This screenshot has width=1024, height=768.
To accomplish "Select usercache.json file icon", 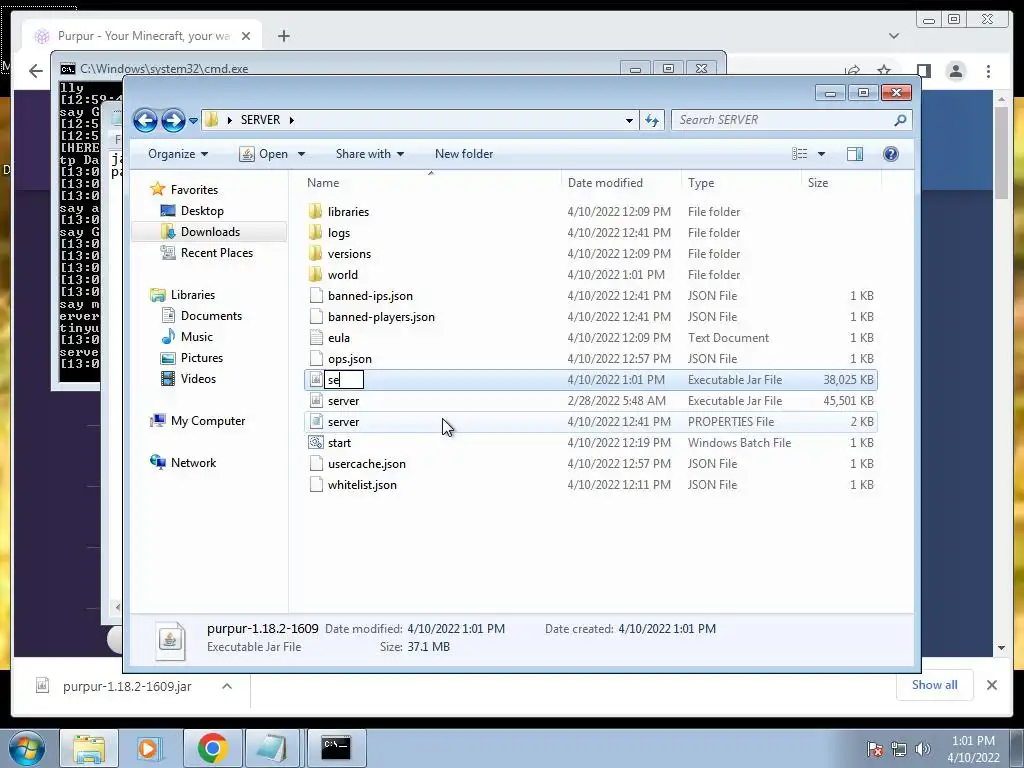I will [x=316, y=463].
